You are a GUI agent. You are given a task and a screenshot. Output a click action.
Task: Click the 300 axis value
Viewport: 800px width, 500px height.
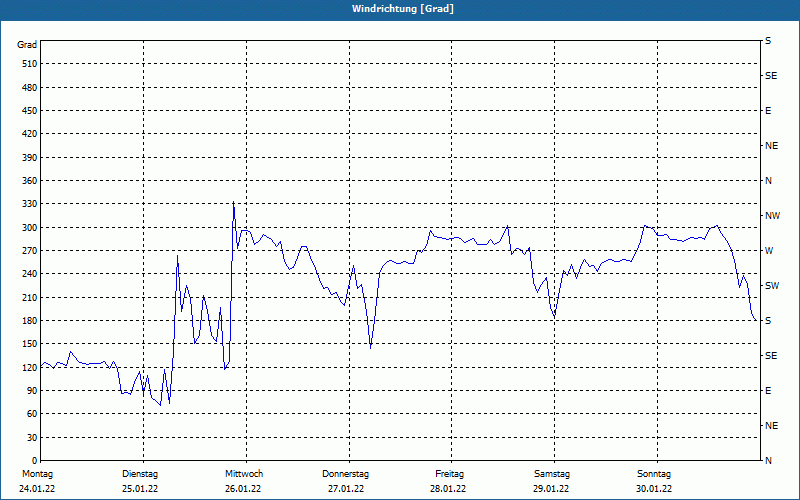point(30,228)
